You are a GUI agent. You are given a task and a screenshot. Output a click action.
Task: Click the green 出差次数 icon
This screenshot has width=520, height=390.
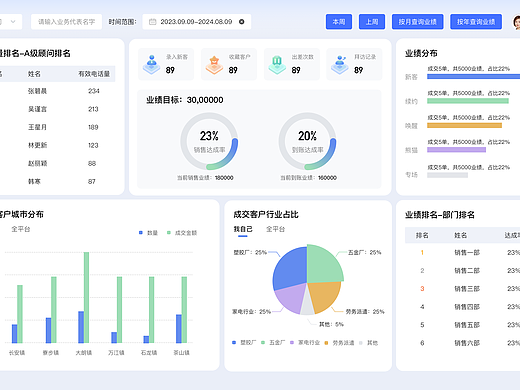click(x=277, y=65)
